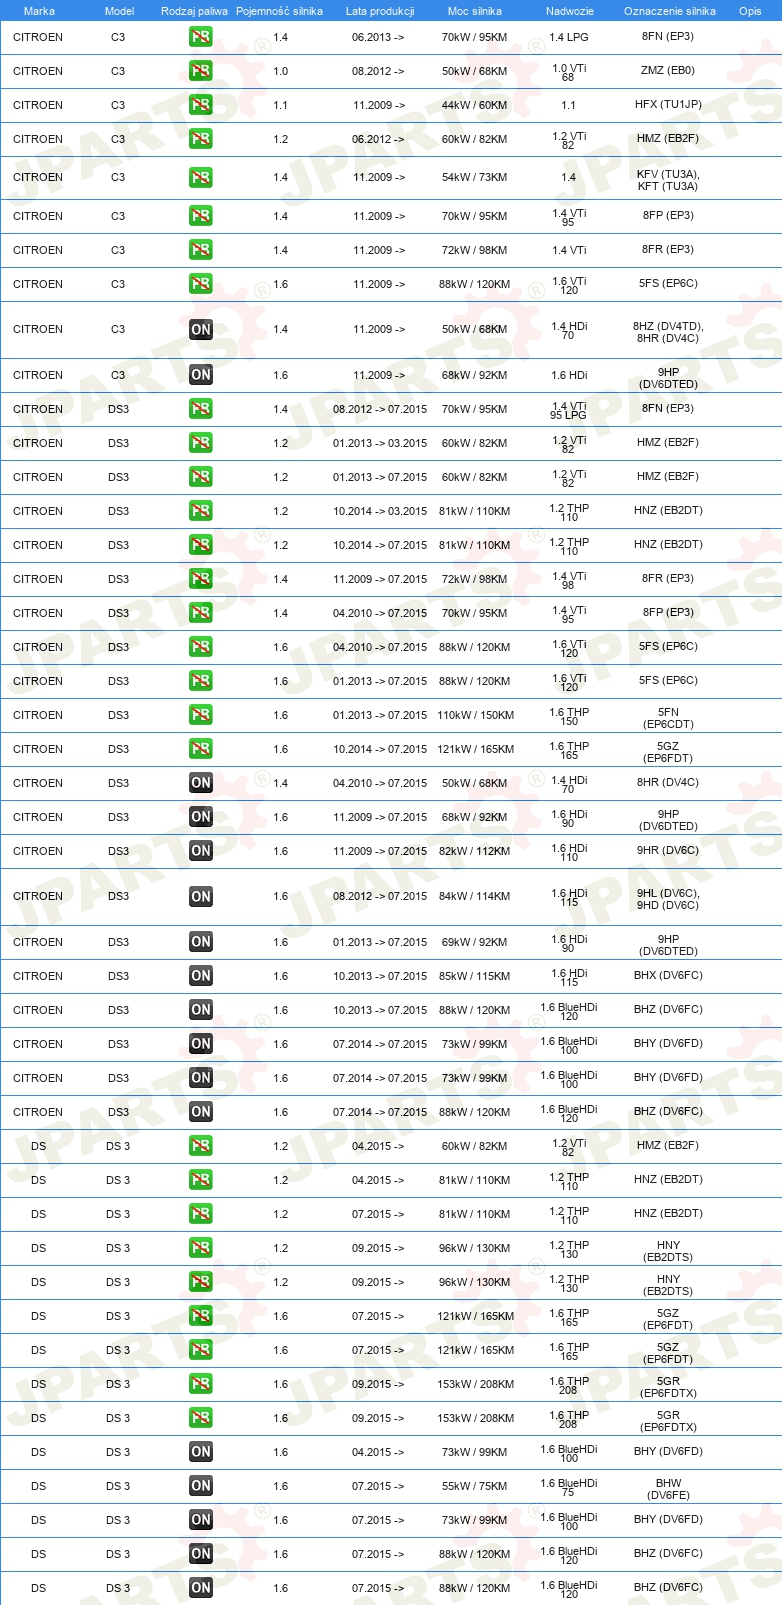The image size is (782, 1605).
Task: Click diesel ON icon in the DS3 8HR (DV4C) row
Action: tap(201, 783)
